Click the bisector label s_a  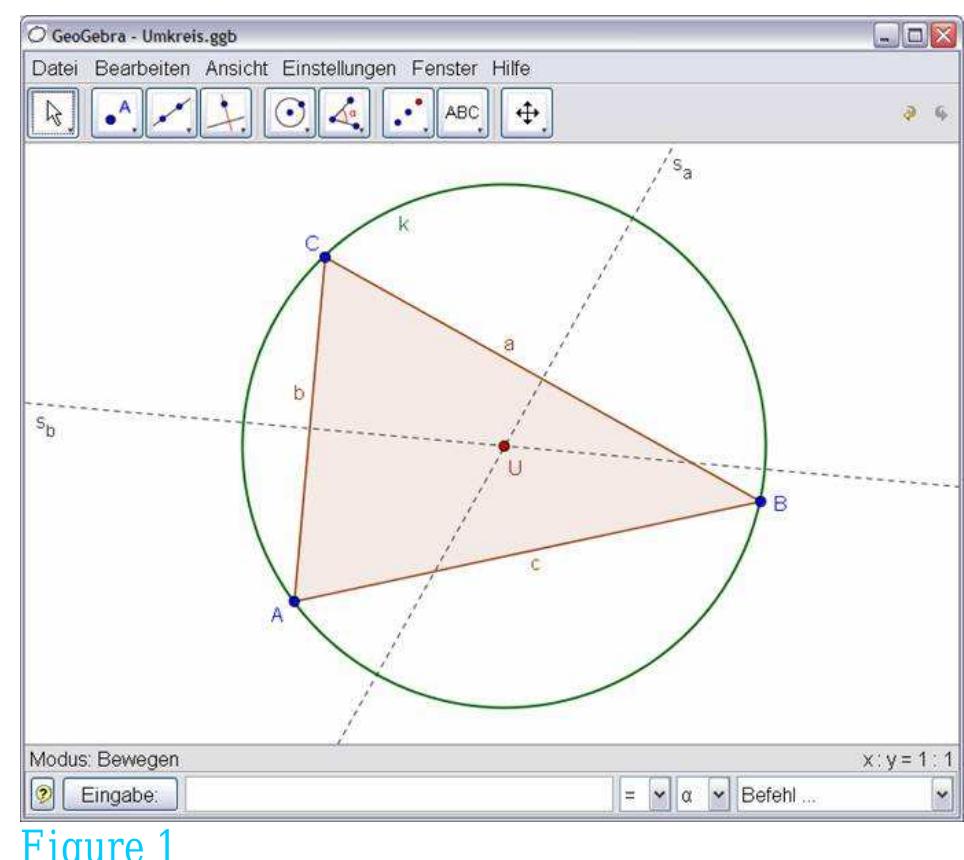pos(682,167)
